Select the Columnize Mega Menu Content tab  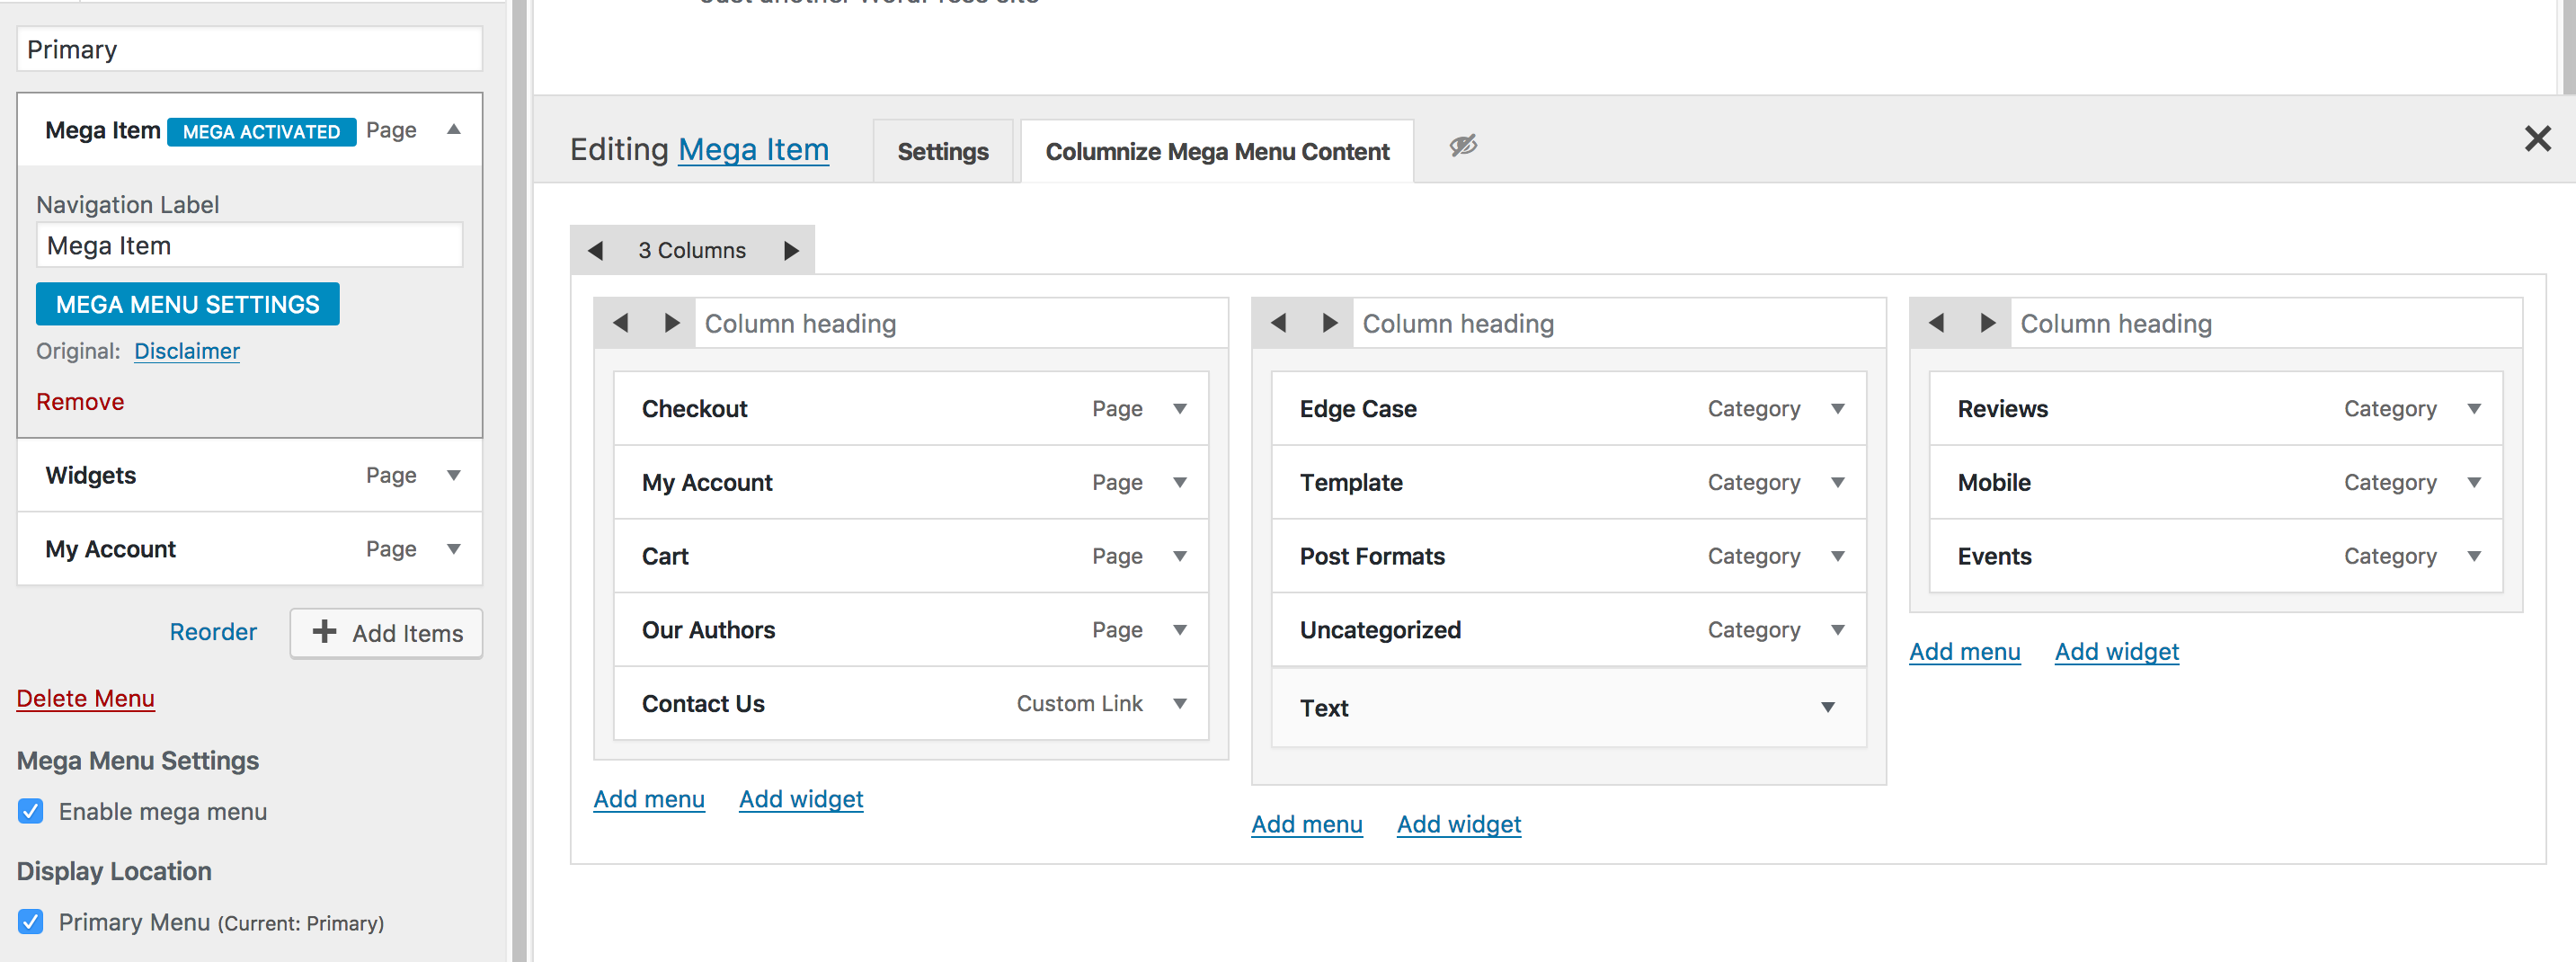point(1217,151)
